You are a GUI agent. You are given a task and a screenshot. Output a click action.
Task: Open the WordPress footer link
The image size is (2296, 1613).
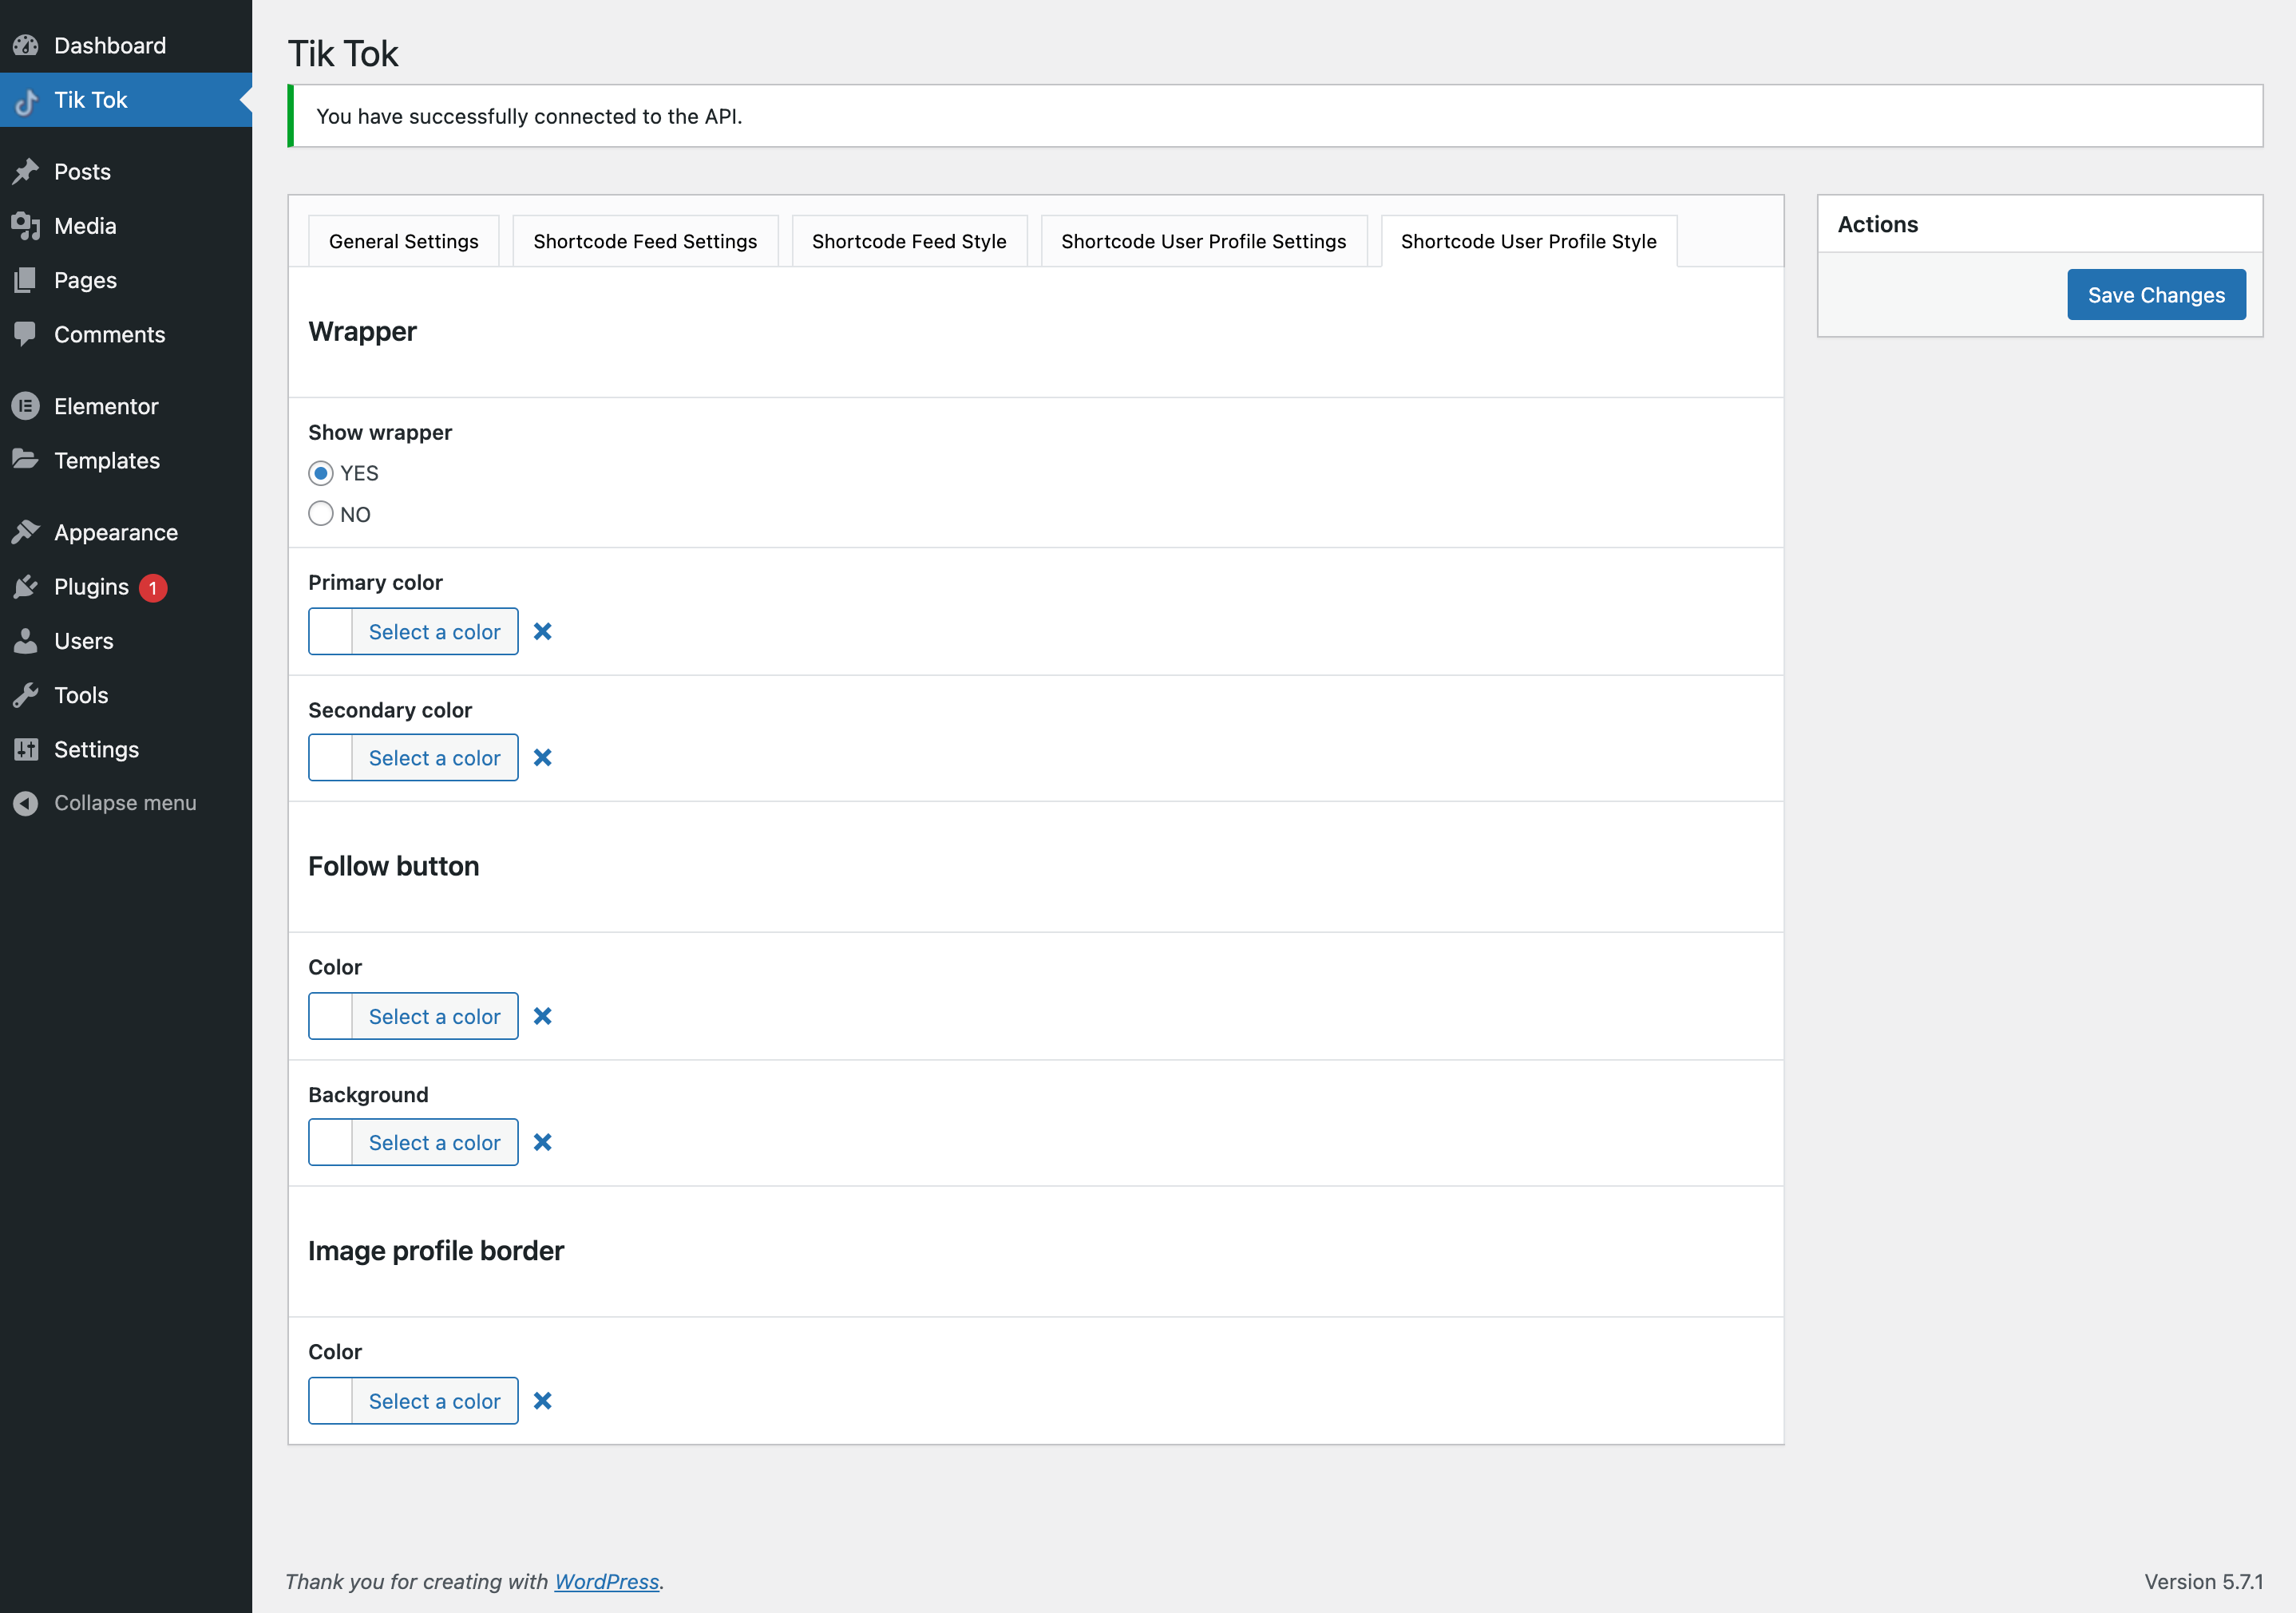(607, 1581)
